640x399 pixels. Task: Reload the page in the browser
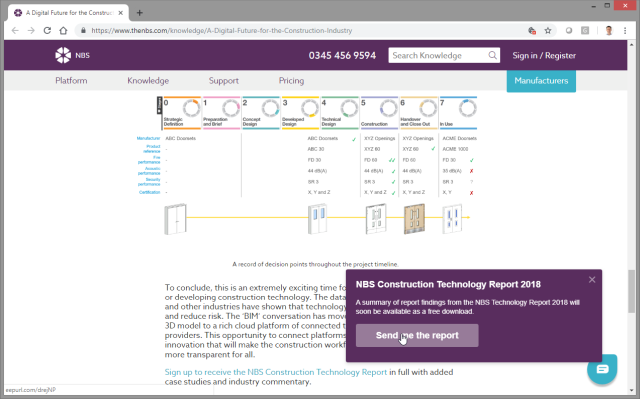click(47, 31)
